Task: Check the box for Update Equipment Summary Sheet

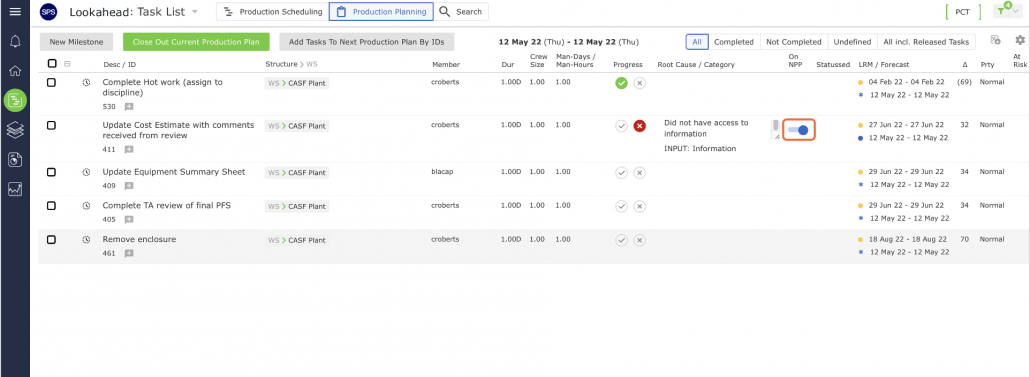Action: (x=52, y=172)
